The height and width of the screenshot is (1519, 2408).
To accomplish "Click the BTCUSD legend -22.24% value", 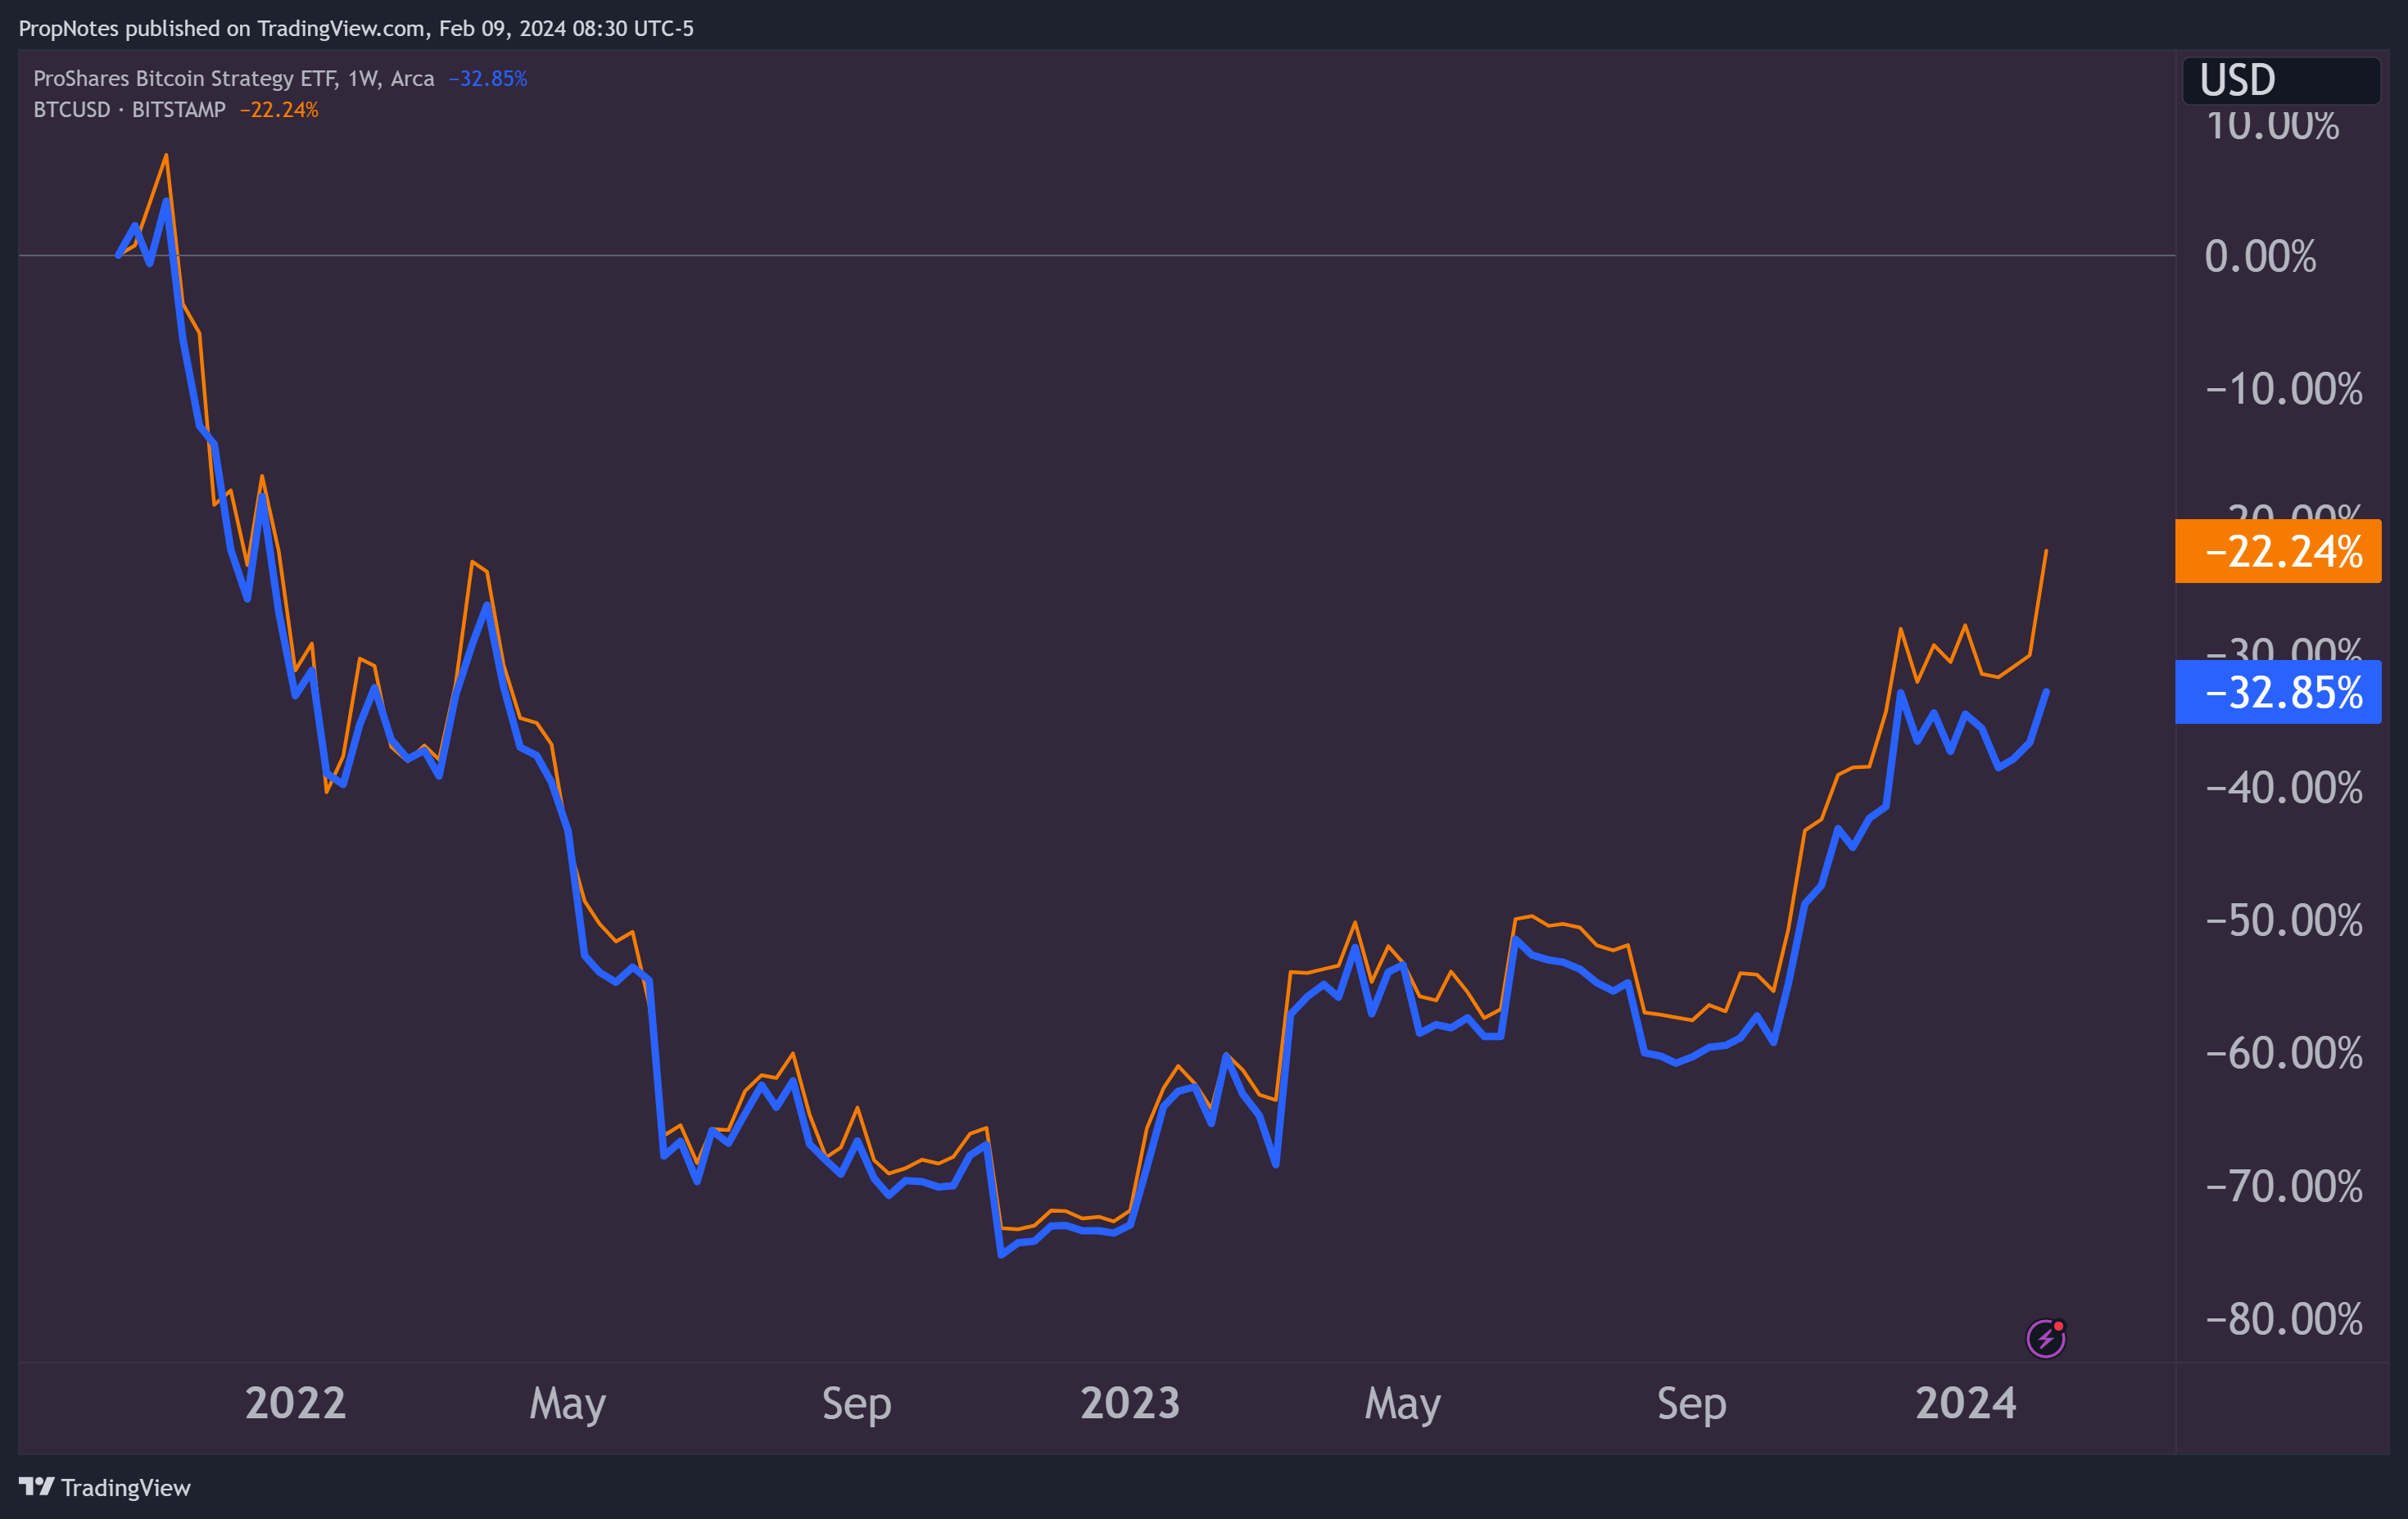I will point(279,110).
